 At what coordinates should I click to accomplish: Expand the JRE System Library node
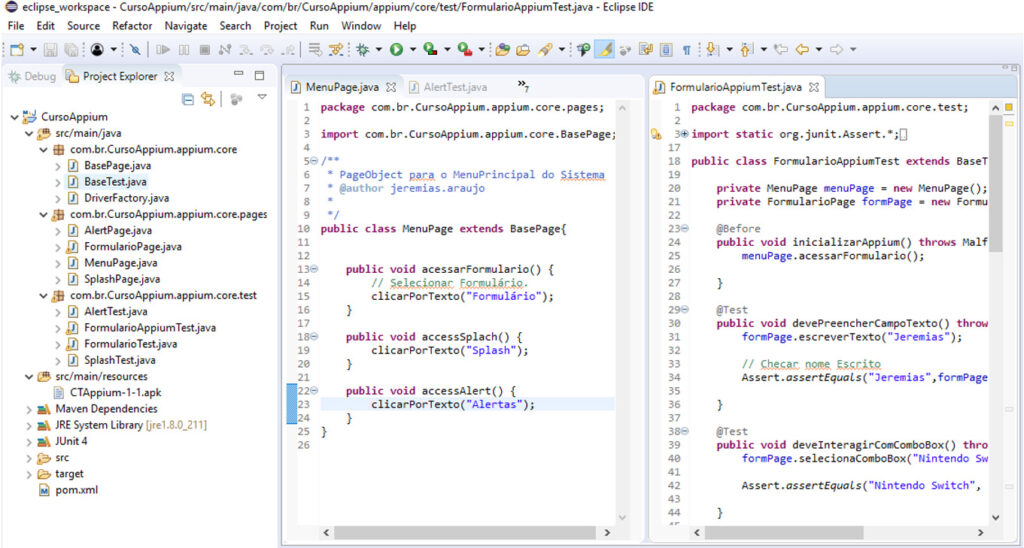tap(29, 426)
